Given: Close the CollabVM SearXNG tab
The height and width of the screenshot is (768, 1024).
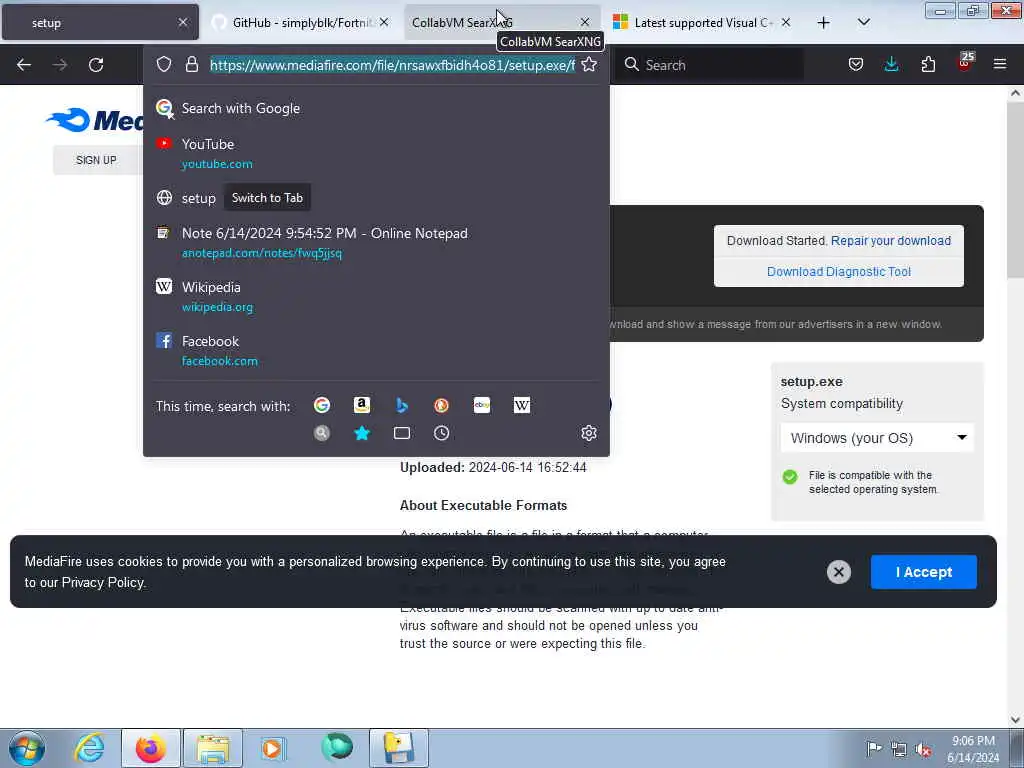Looking at the screenshot, I should pyautogui.click(x=584, y=22).
